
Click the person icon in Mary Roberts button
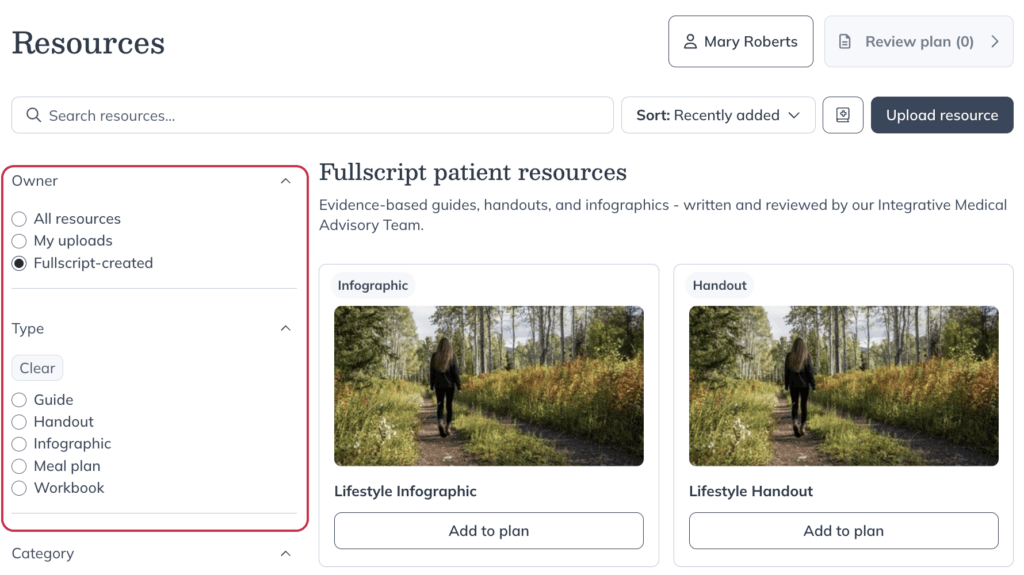(690, 42)
